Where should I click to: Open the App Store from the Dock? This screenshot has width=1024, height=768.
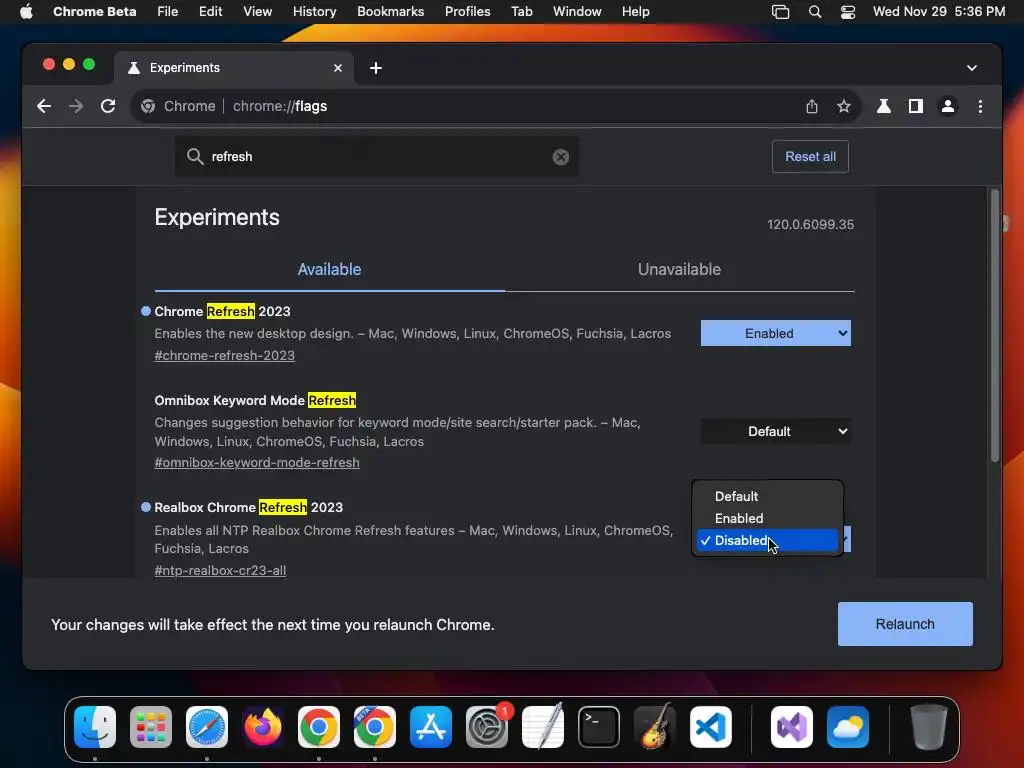pos(431,727)
